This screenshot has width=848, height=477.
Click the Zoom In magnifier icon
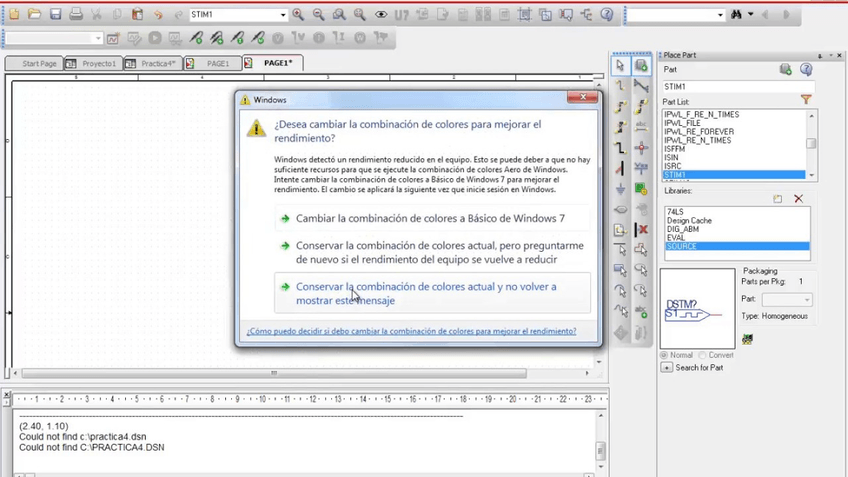[298, 15]
